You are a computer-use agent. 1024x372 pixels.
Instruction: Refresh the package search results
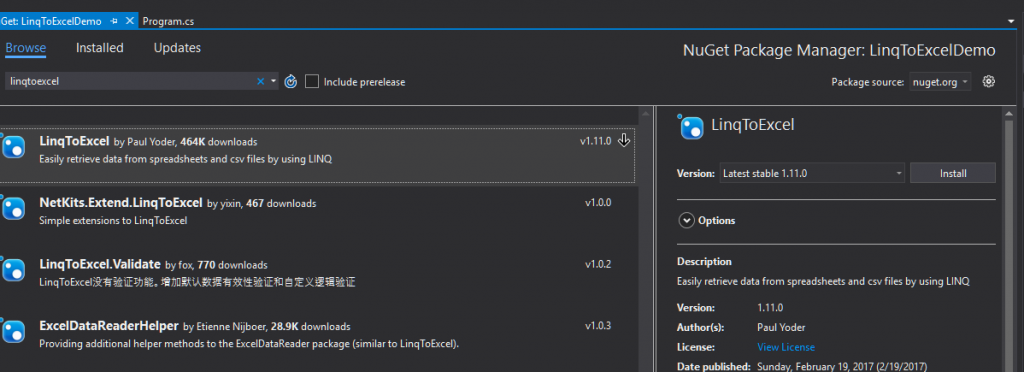pyautogui.click(x=291, y=82)
